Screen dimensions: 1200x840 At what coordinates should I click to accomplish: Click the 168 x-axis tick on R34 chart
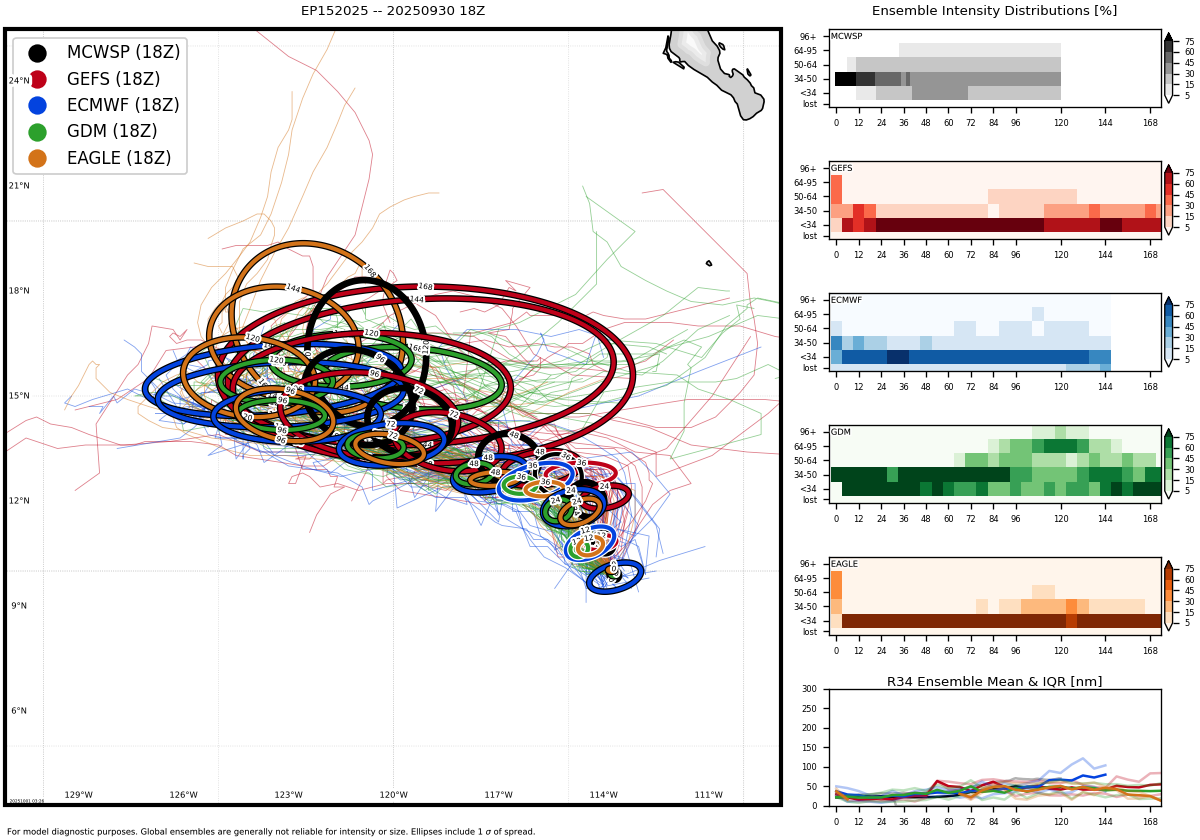point(1150,822)
